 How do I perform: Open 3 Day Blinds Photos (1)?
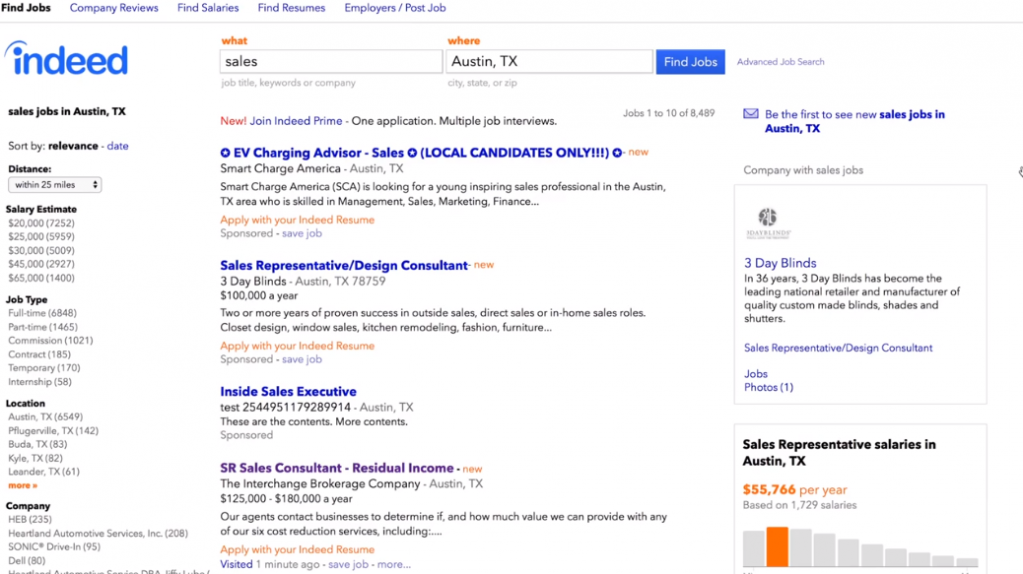[769, 387]
